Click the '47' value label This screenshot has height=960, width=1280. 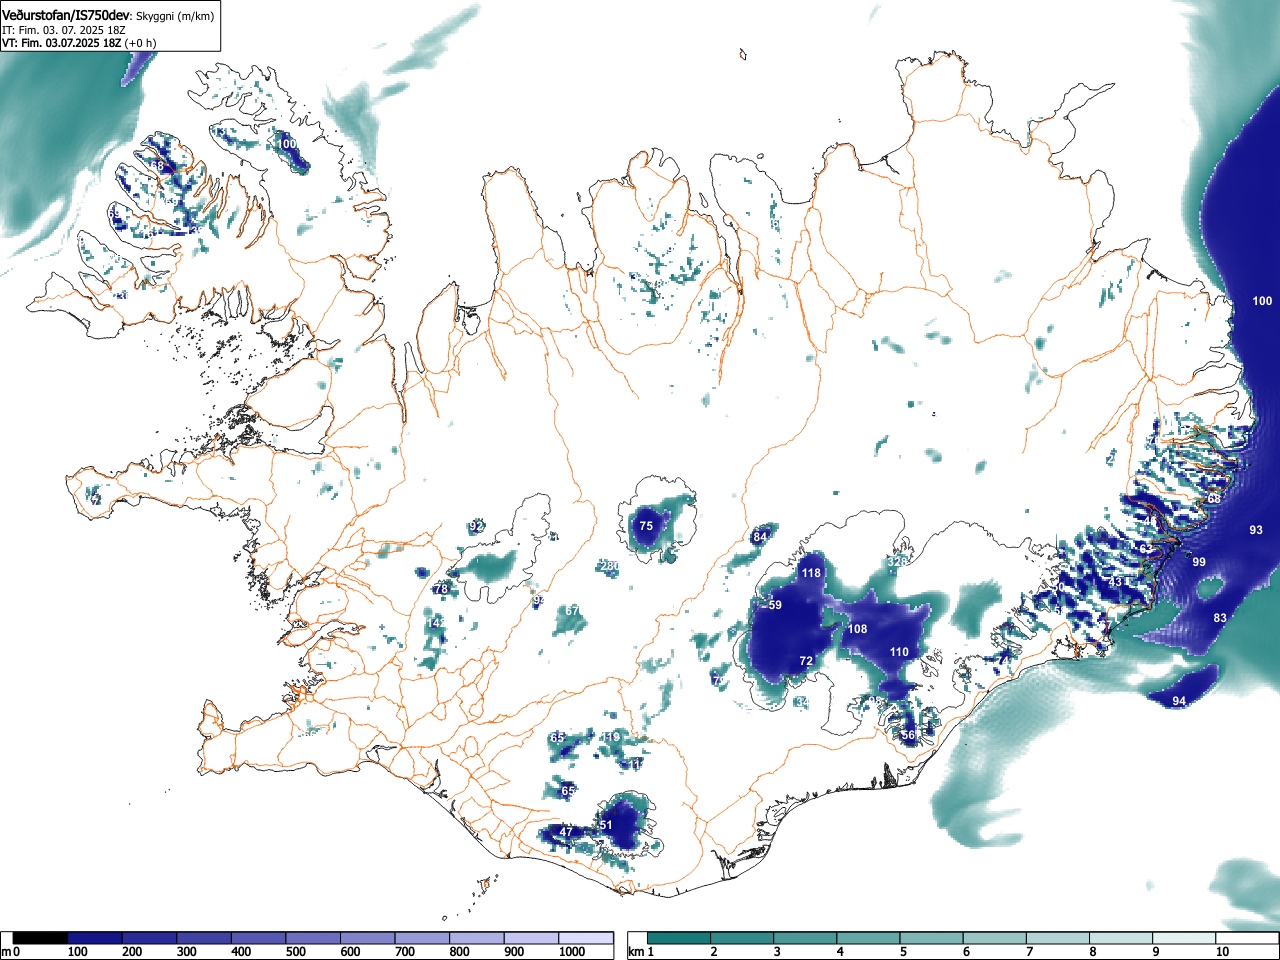566,832
